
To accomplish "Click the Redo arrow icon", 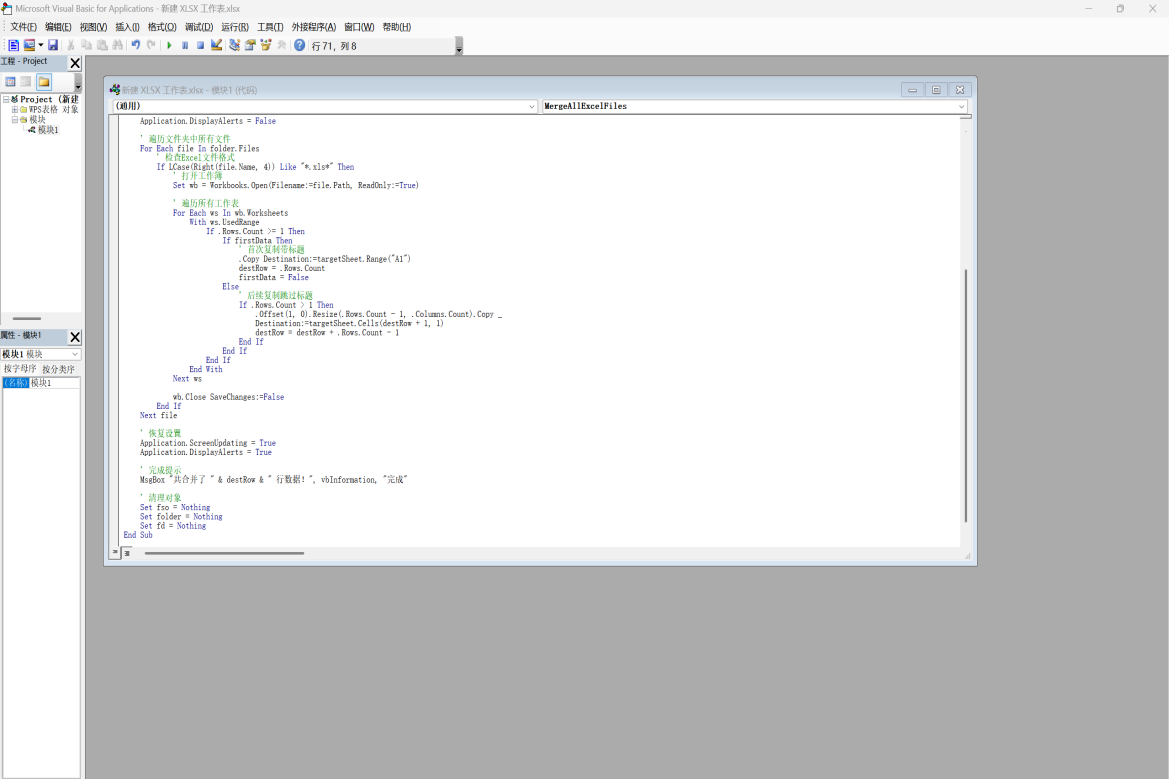I will 151,45.
